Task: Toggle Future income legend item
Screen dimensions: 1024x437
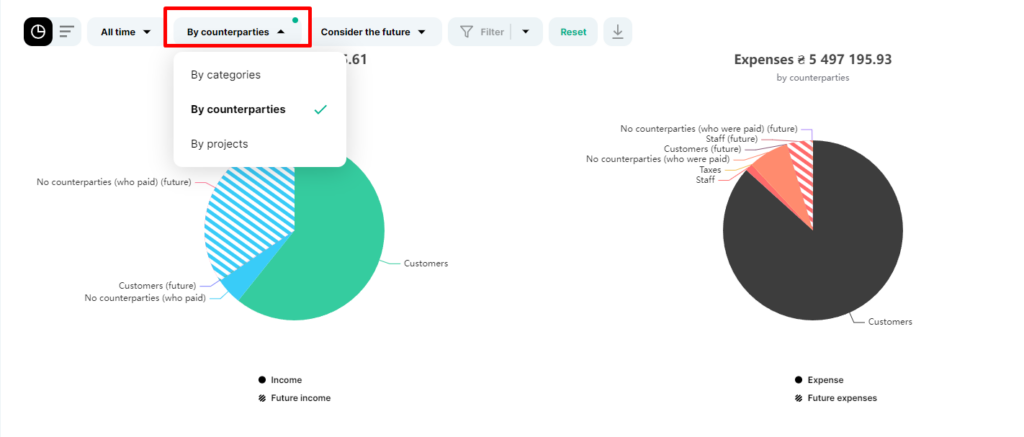Action: pos(295,398)
